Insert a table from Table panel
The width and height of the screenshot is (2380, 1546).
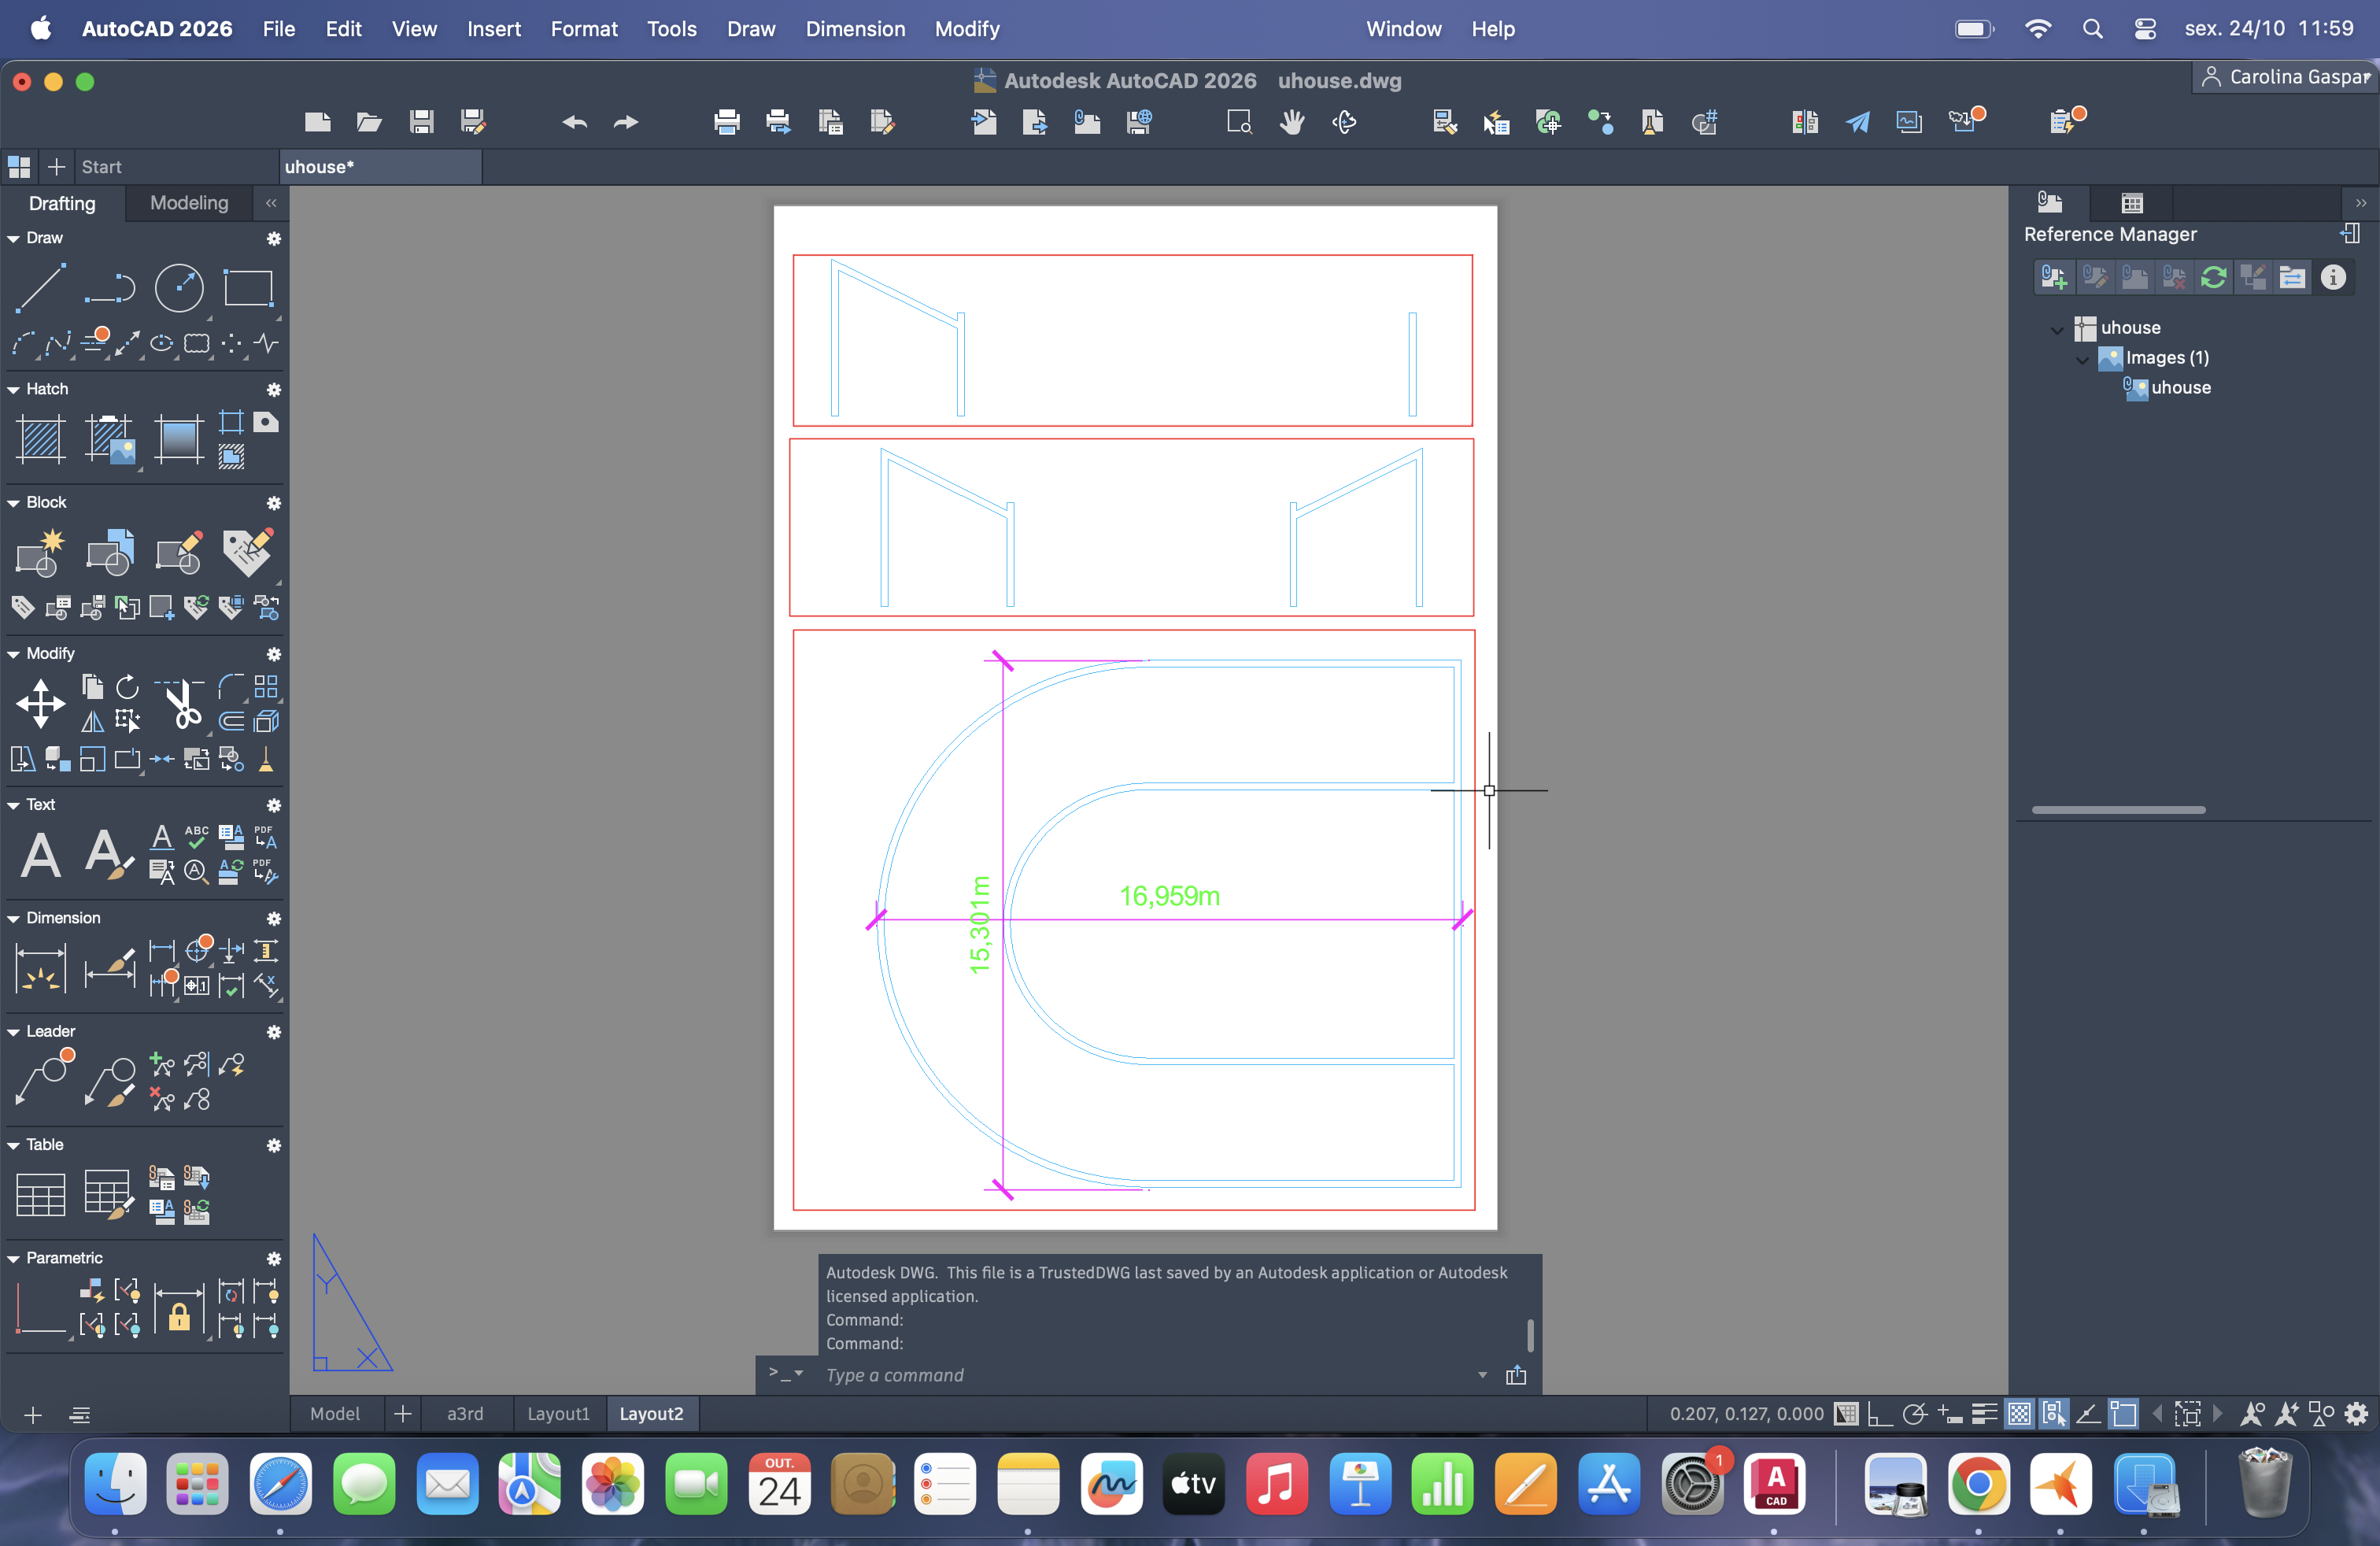point(40,1194)
